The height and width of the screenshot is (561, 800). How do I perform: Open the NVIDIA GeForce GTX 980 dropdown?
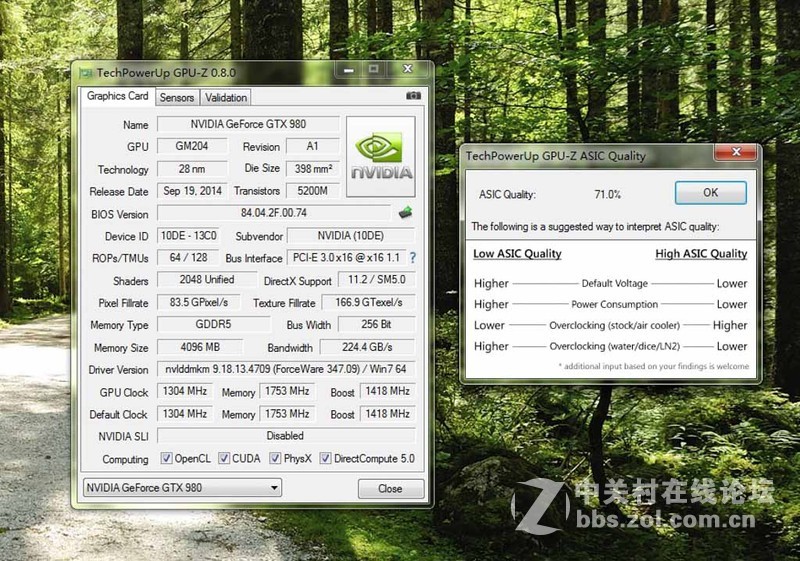182,488
